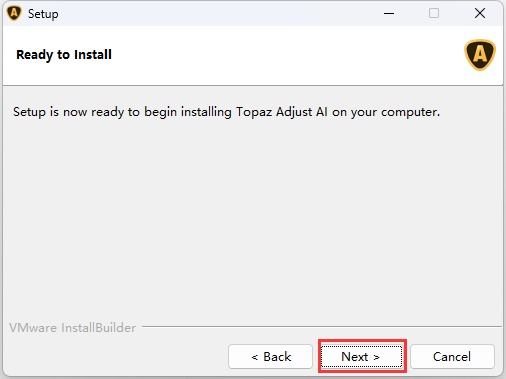Click the words 'your computer' in message

[x=395, y=113]
